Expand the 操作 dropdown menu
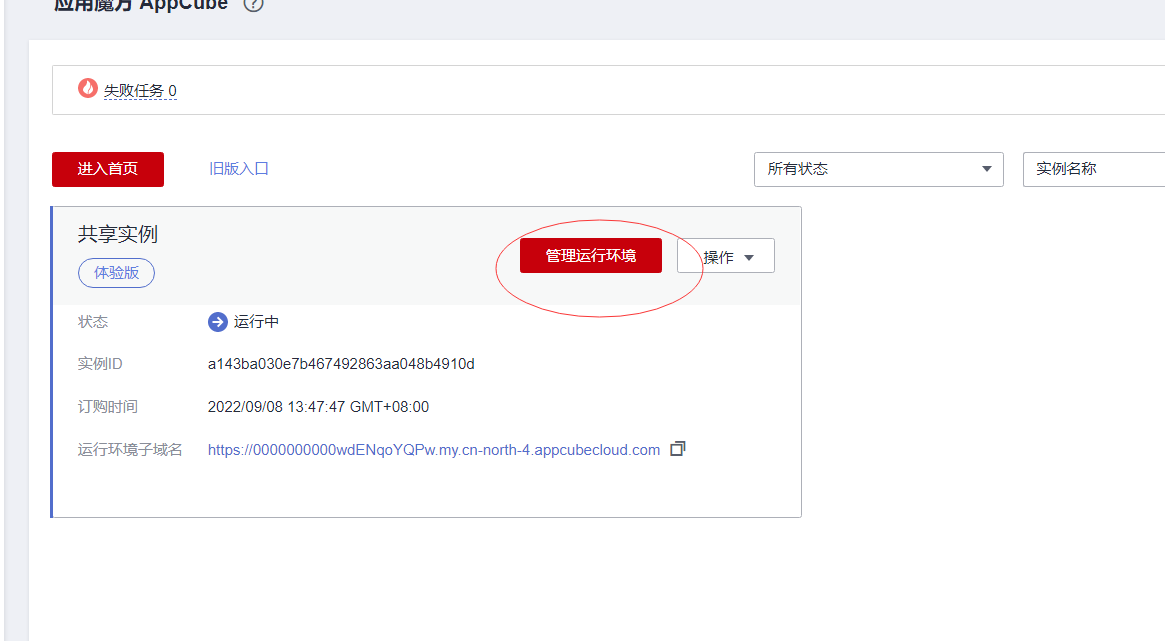 tap(726, 256)
